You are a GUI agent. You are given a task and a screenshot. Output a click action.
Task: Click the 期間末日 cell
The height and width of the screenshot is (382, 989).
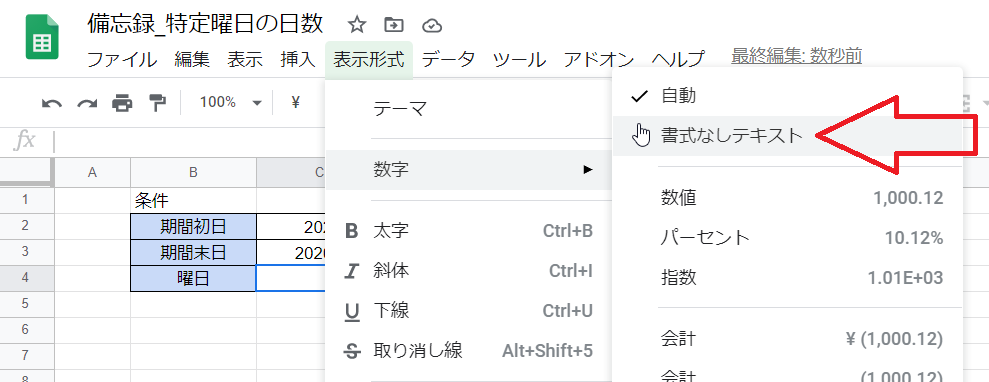click(194, 252)
